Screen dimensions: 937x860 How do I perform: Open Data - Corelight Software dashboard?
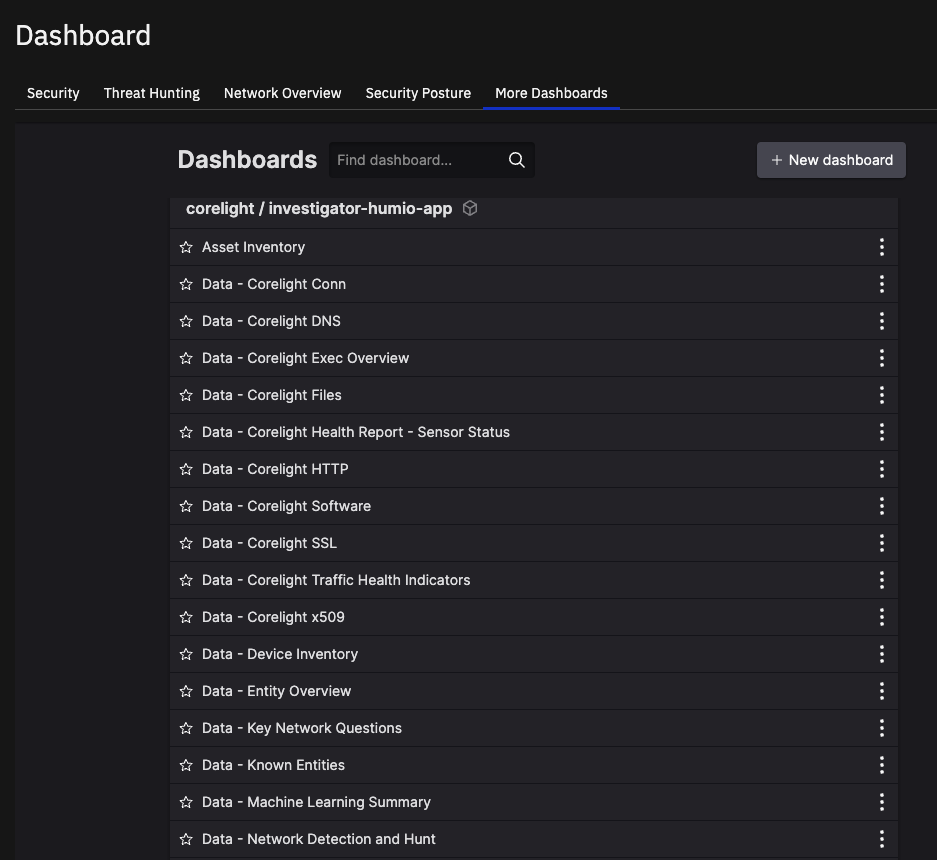pyautogui.click(x=286, y=507)
